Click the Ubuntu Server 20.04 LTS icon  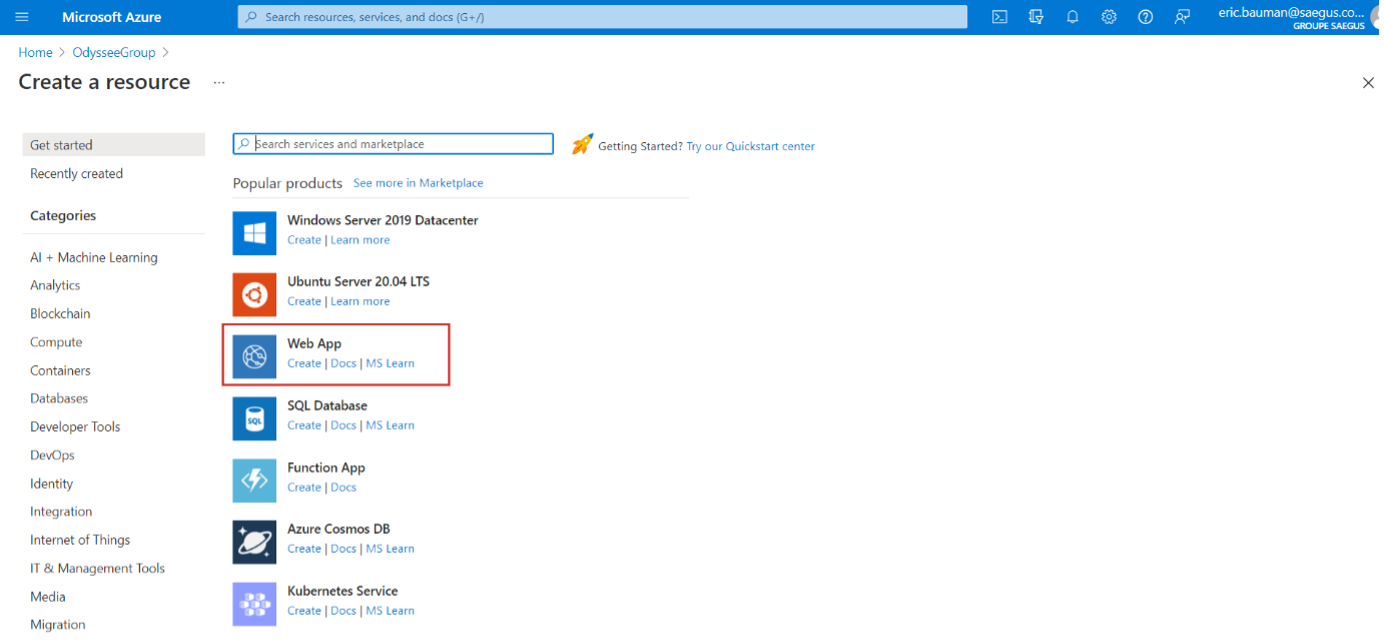(x=254, y=295)
